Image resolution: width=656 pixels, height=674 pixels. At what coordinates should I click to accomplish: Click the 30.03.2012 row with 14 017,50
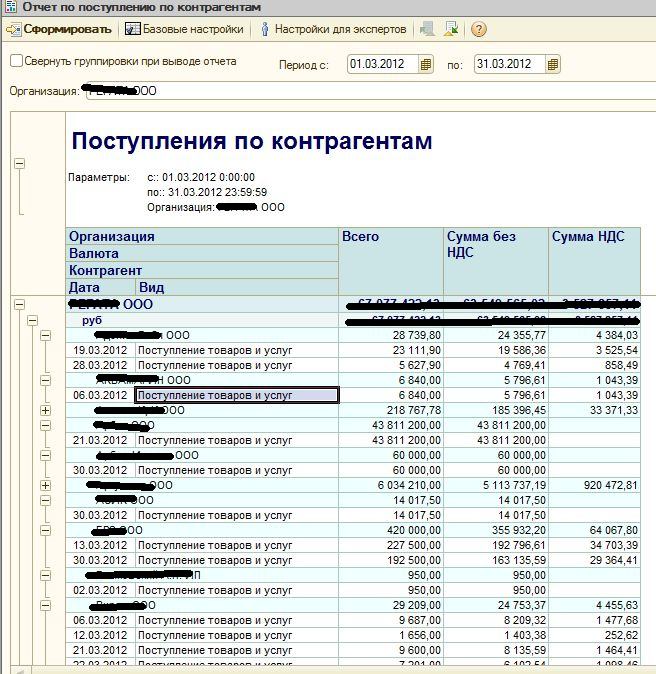coord(353,515)
